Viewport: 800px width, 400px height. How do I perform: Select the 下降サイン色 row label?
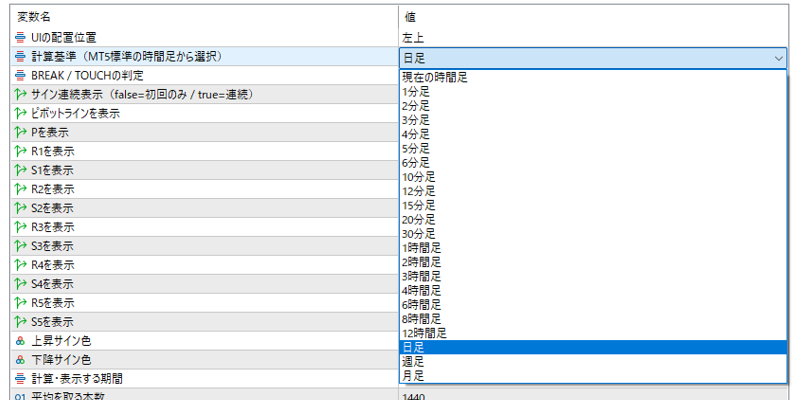[61, 360]
